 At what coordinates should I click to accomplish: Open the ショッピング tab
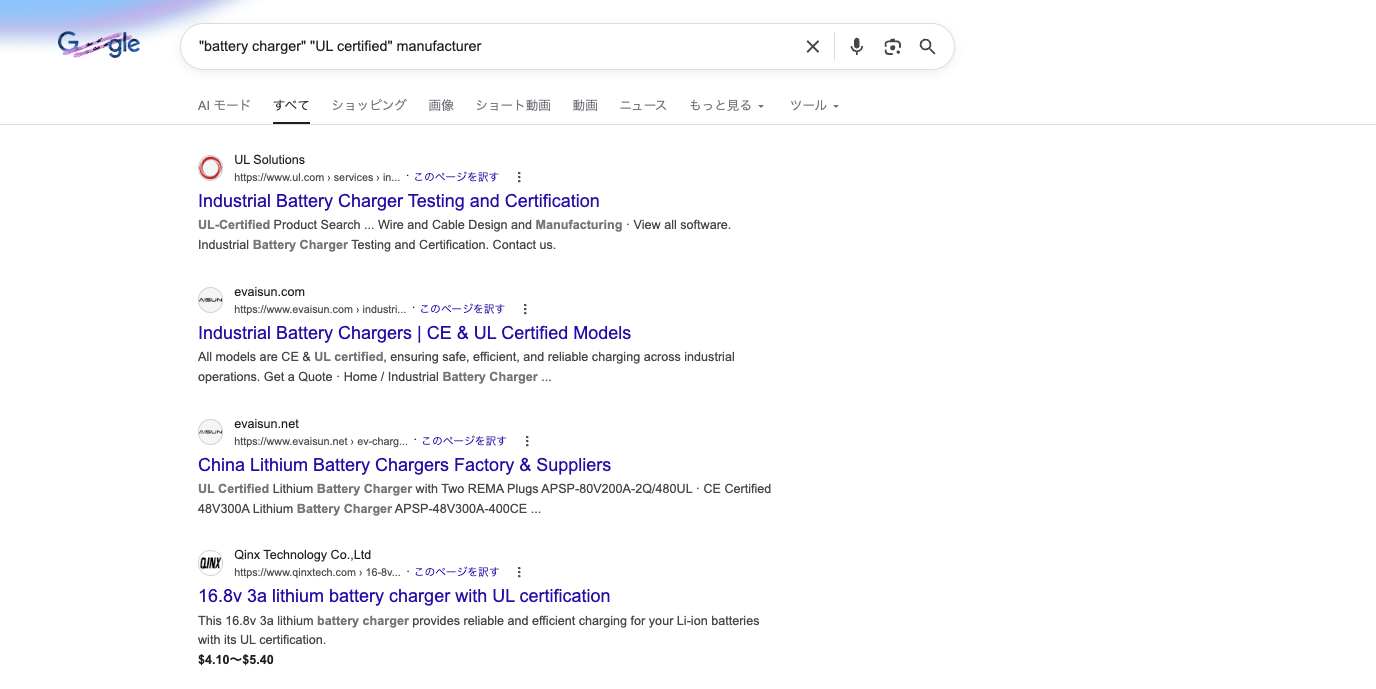(x=368, y=105)
